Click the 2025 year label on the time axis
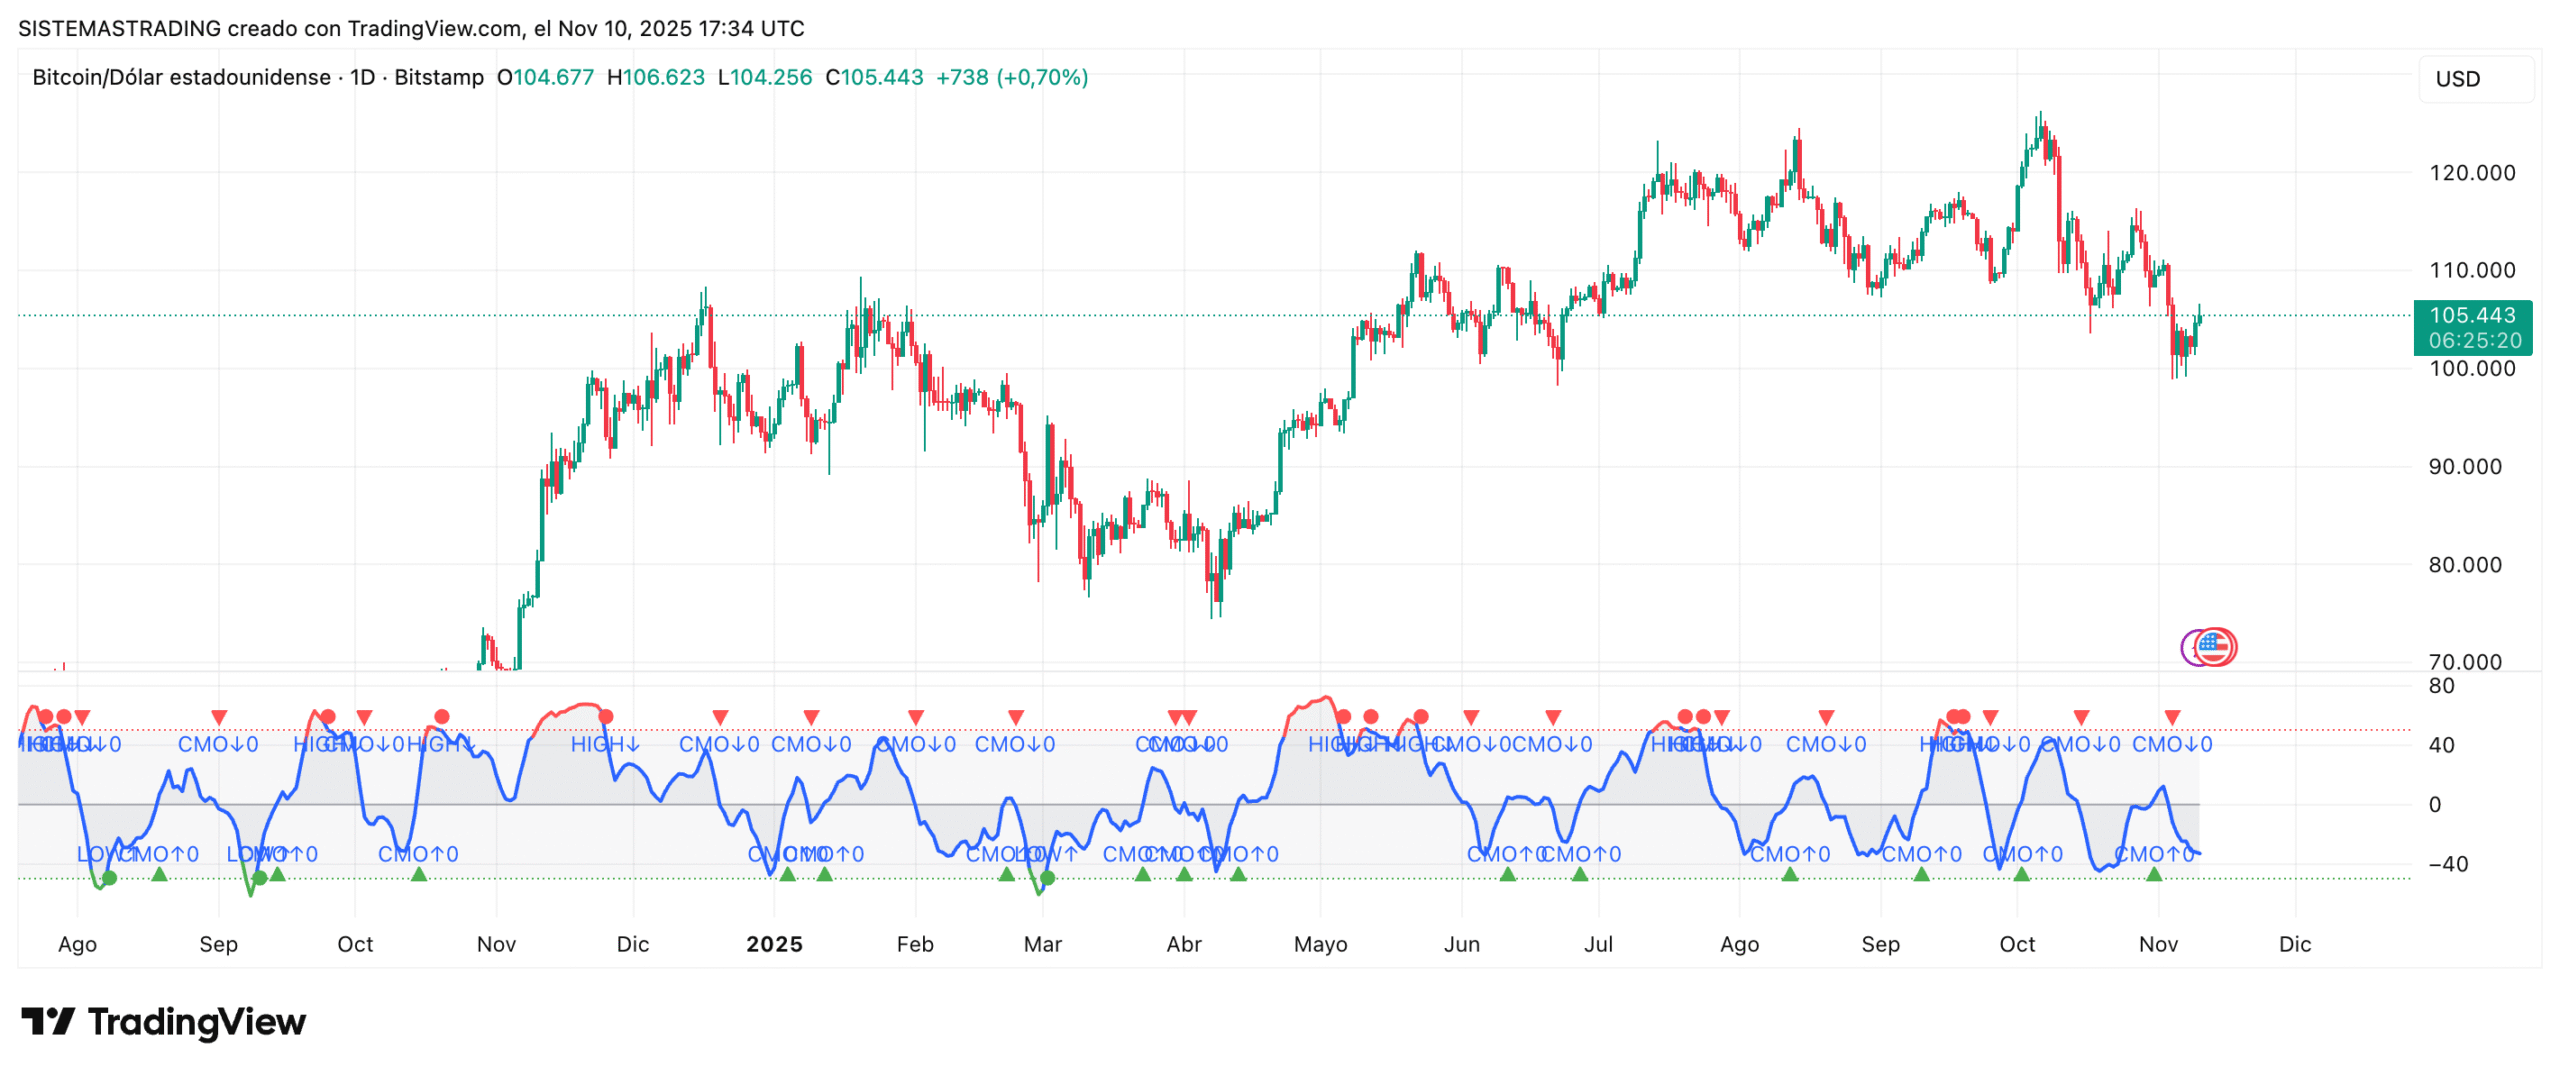 [773, 944]
